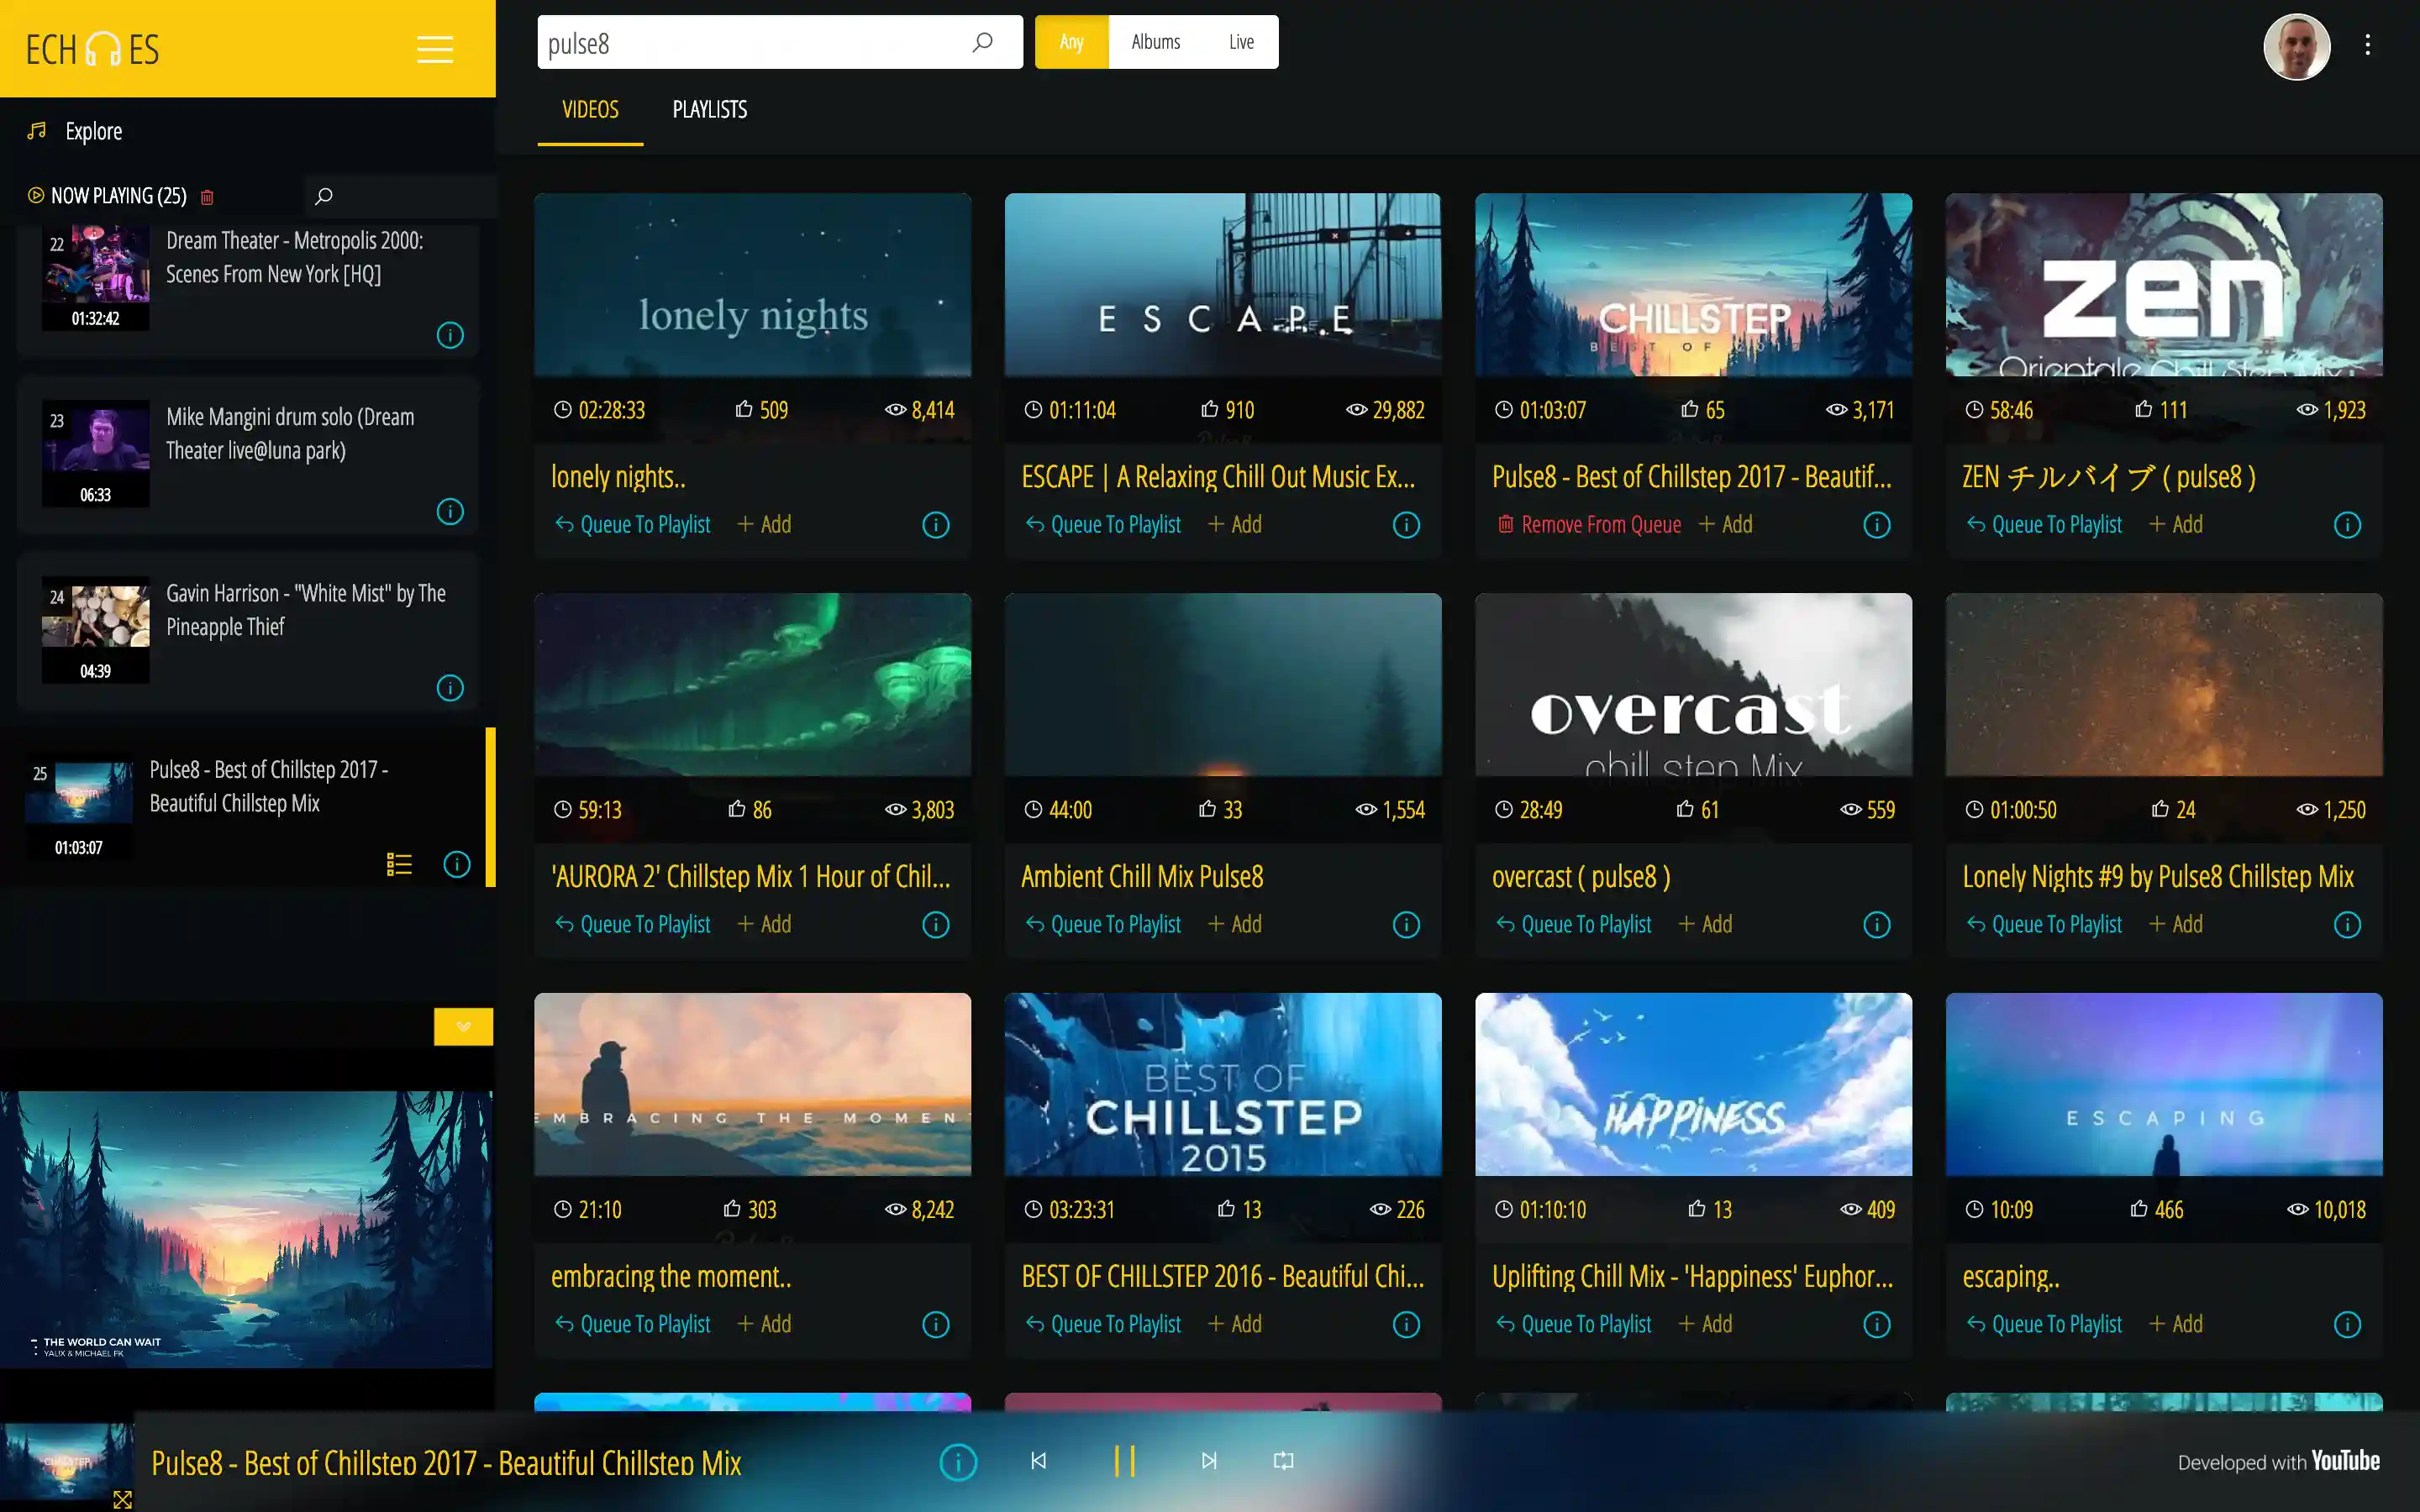Open the three-dot options menu near the avatar
2420x1512 pixels.
pyautogui.click(x=2367, y=44)
